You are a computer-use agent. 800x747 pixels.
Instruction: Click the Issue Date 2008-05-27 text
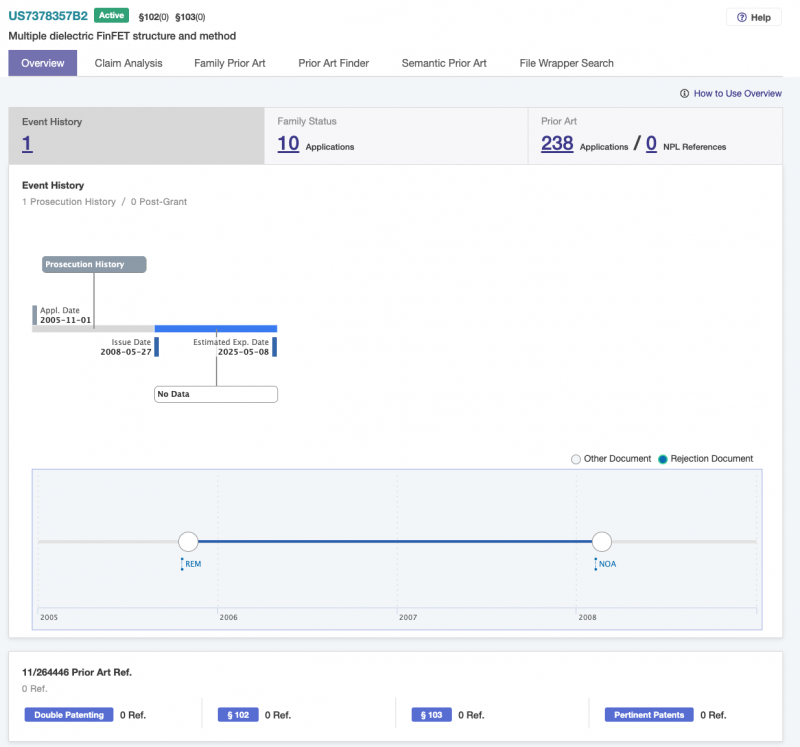click(x=126, y=347)
